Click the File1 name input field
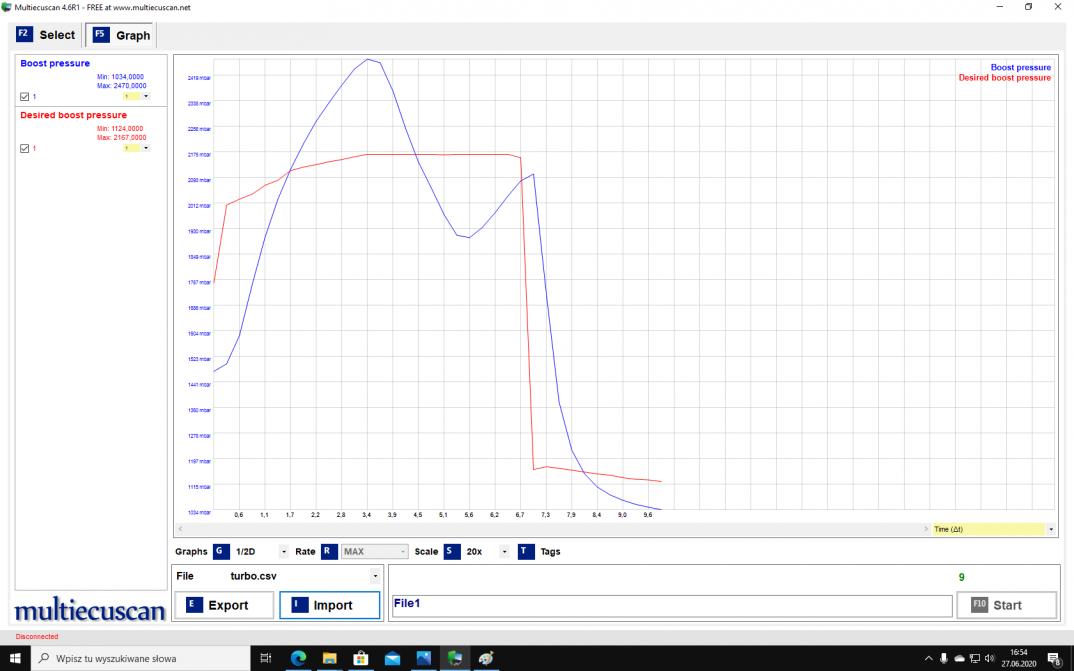The width and height of the screenshot is (1074, 671). coord(670,605)
